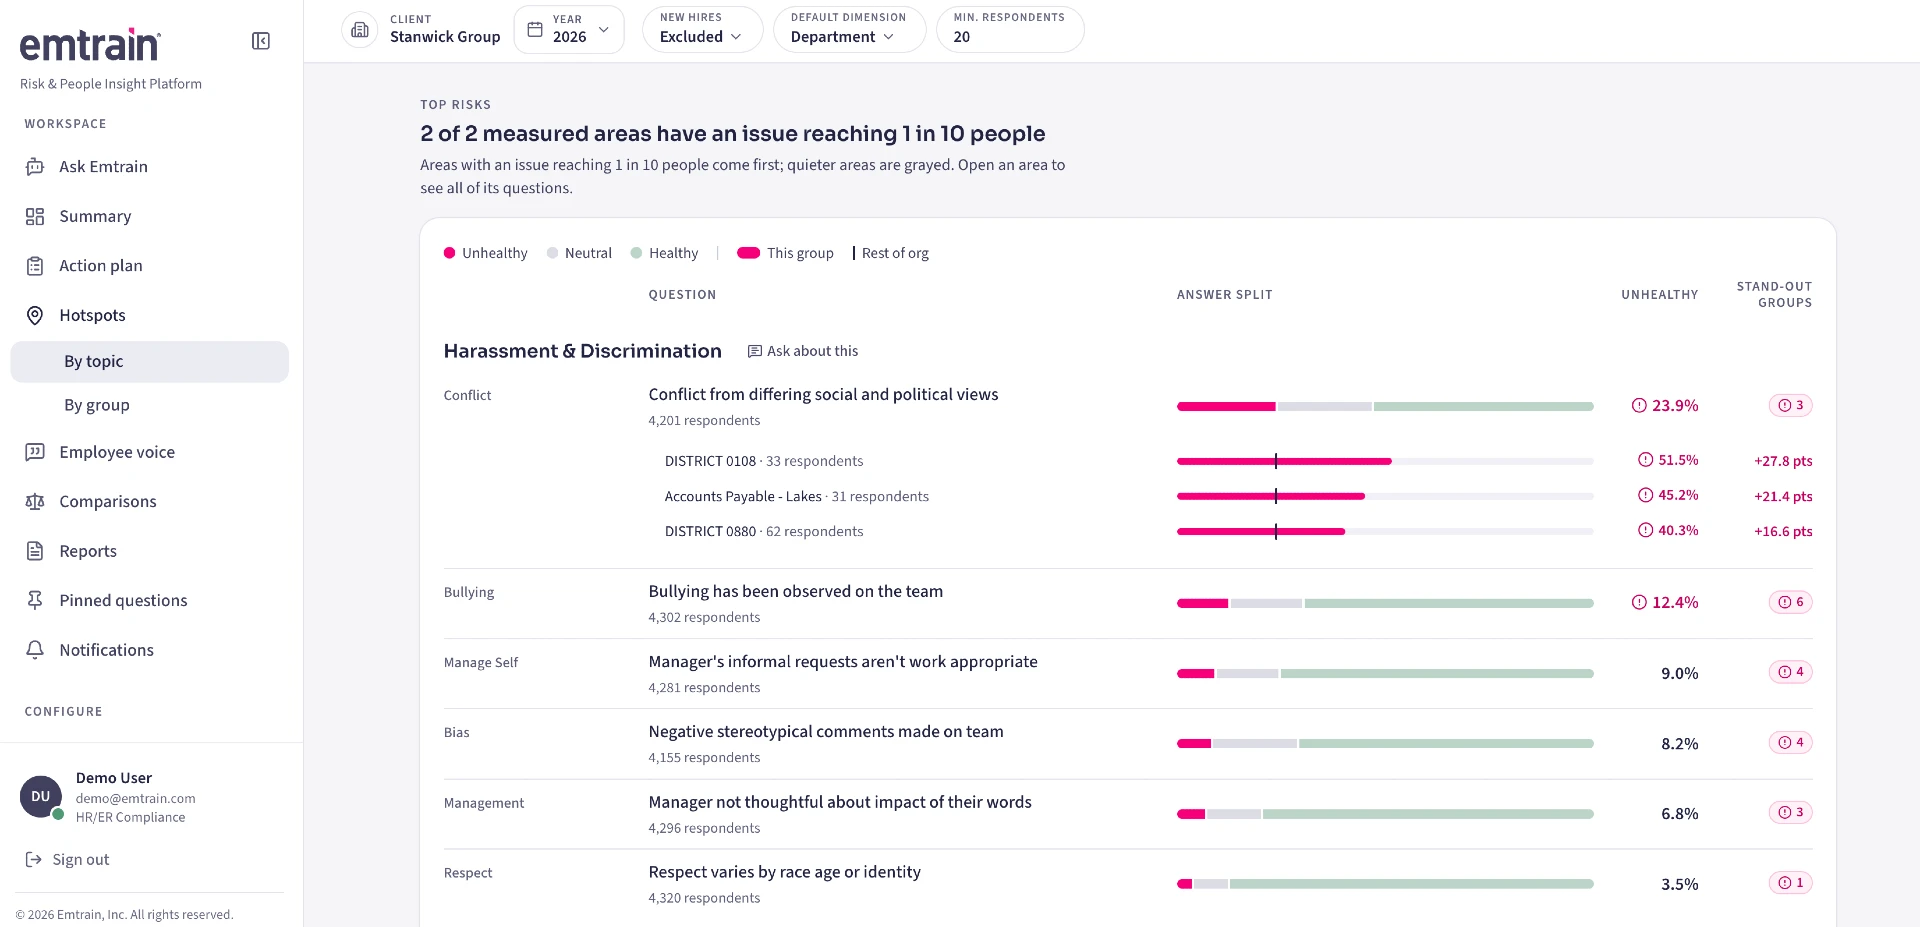Click the Healthy legend green dot
This screenshot has height=927, width=1920.
(x=636, y=253)
